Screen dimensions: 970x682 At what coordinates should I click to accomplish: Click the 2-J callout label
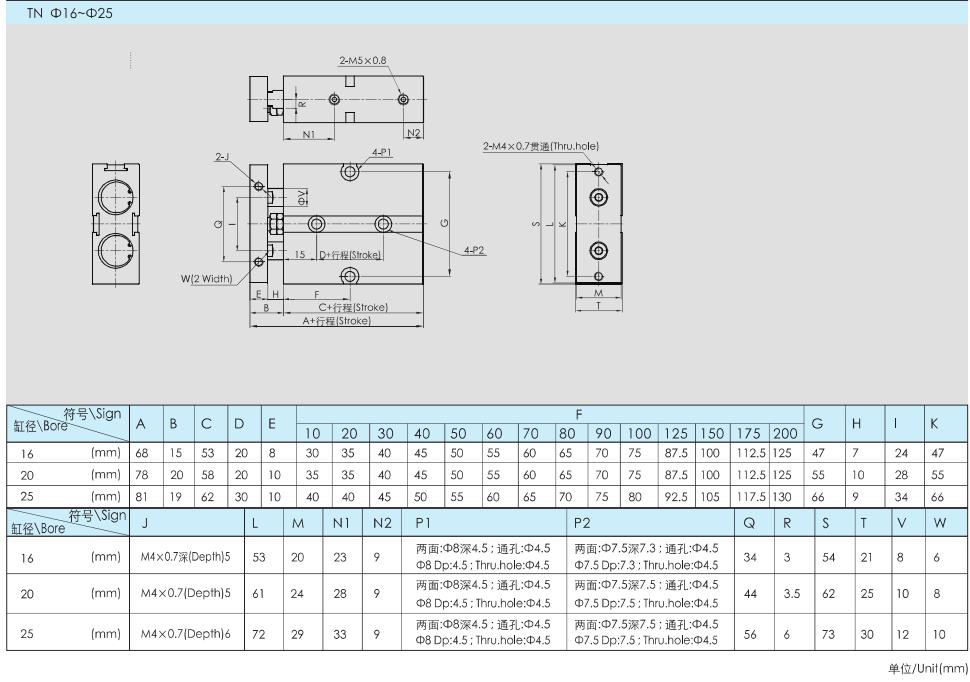221,157
